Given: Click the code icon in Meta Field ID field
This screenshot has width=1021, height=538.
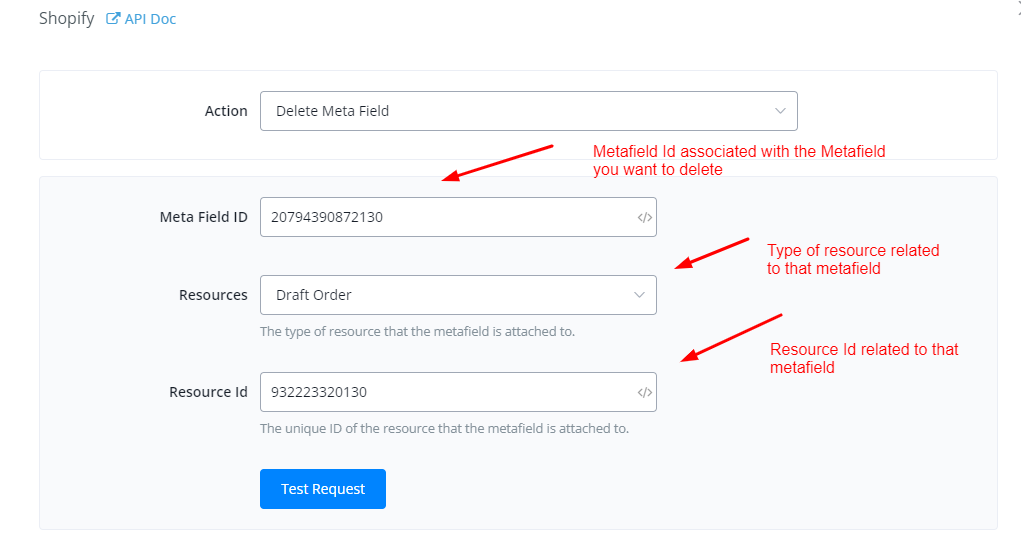Looking at the screenshot, I should [644, 217].
